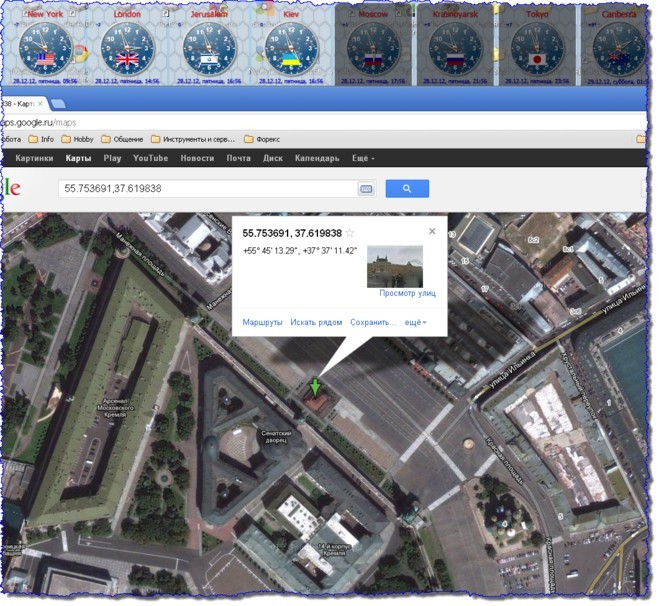The width and height of the screenshot is (659, 606).
Task: Open the YouTube item in Google bar
Action: coord(150,158)
